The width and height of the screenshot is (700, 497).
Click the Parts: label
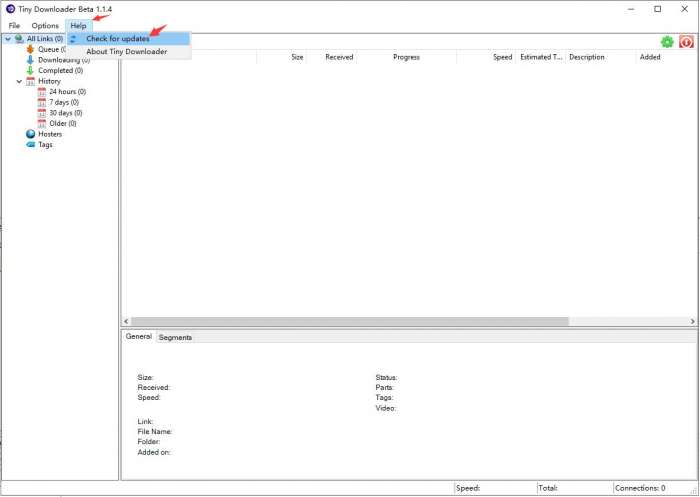coord(384,388)
